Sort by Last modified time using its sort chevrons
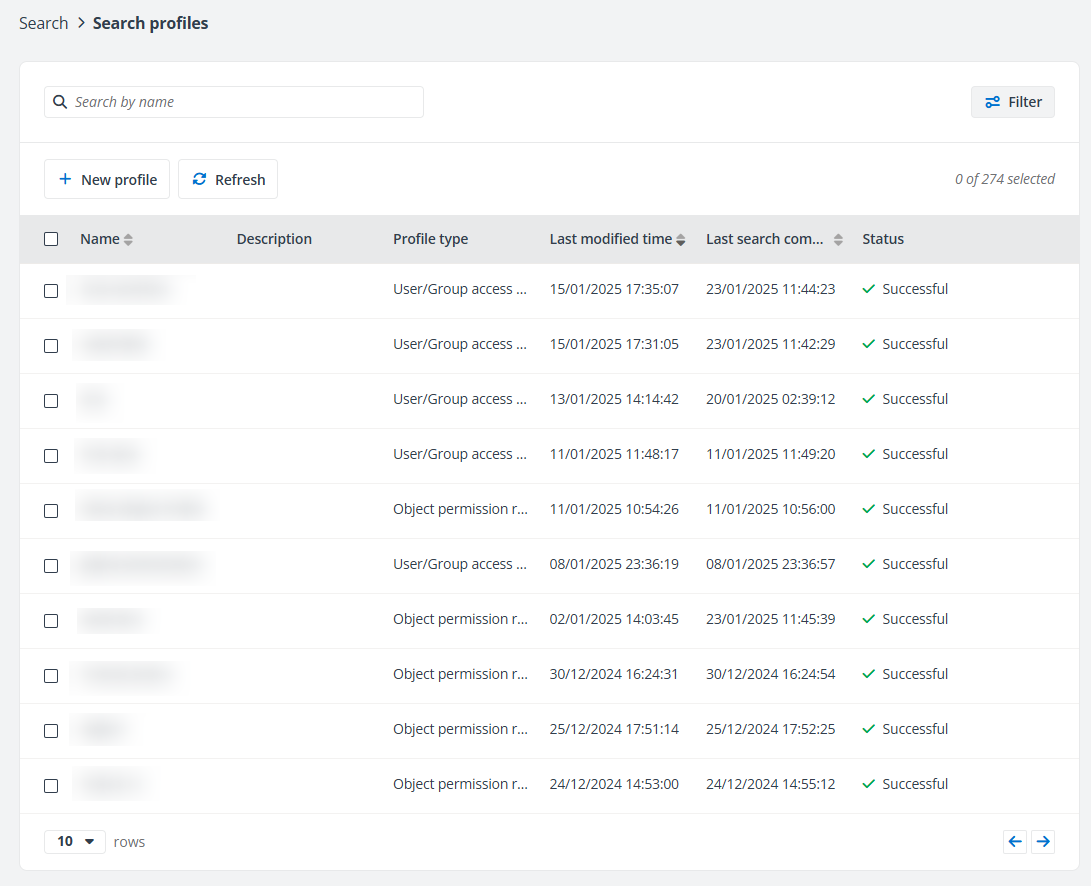1091x886 pixels. [681, 239]
